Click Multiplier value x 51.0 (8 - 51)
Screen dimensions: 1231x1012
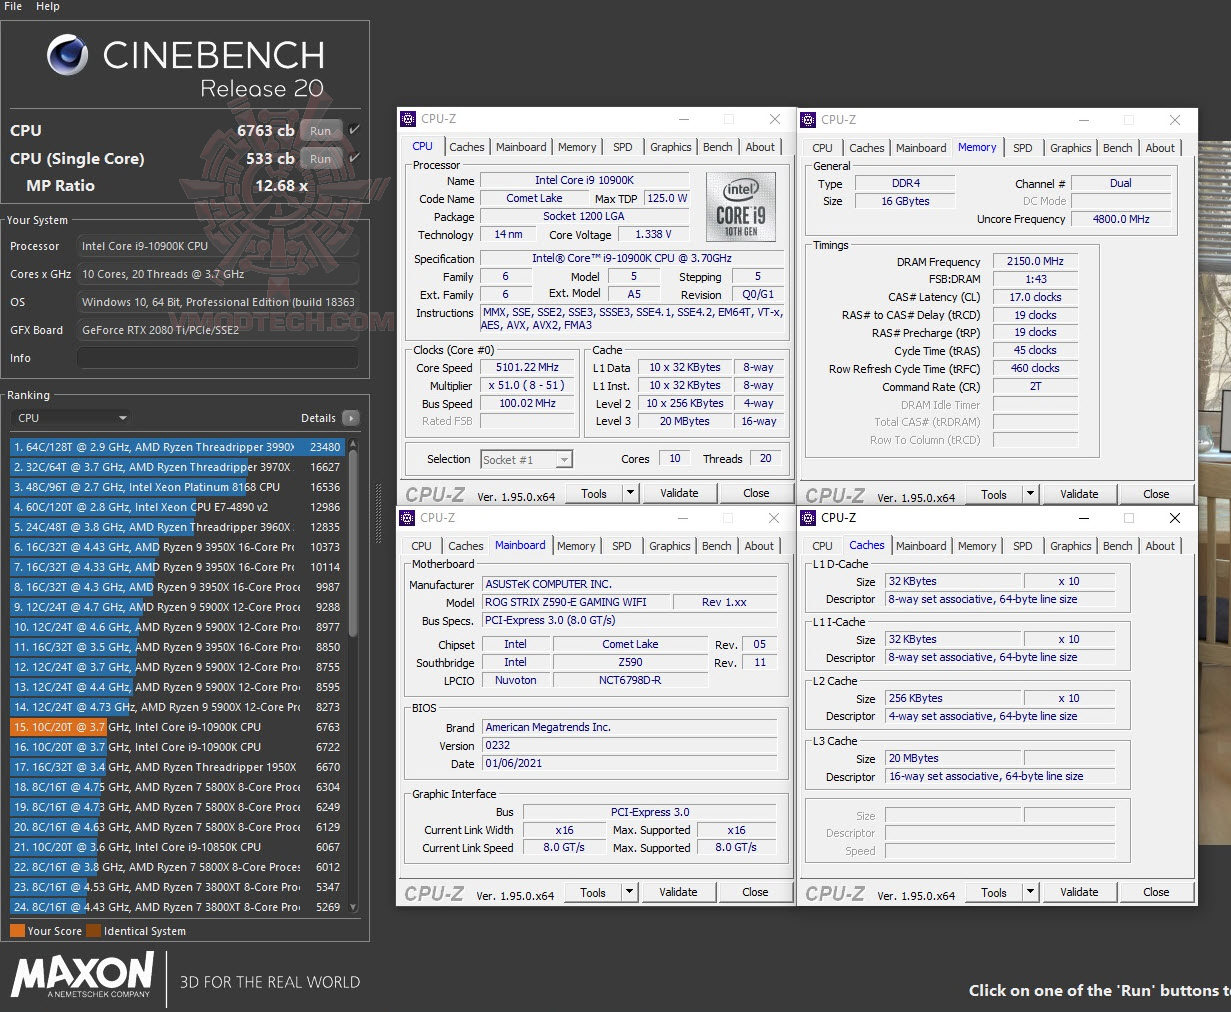(x=527, y=385)
